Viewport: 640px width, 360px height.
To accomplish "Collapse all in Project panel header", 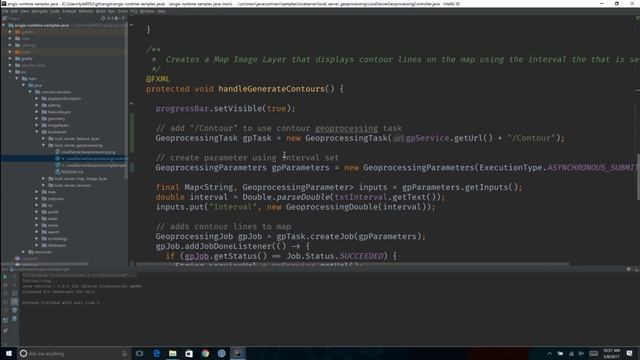I will point(109,18).
